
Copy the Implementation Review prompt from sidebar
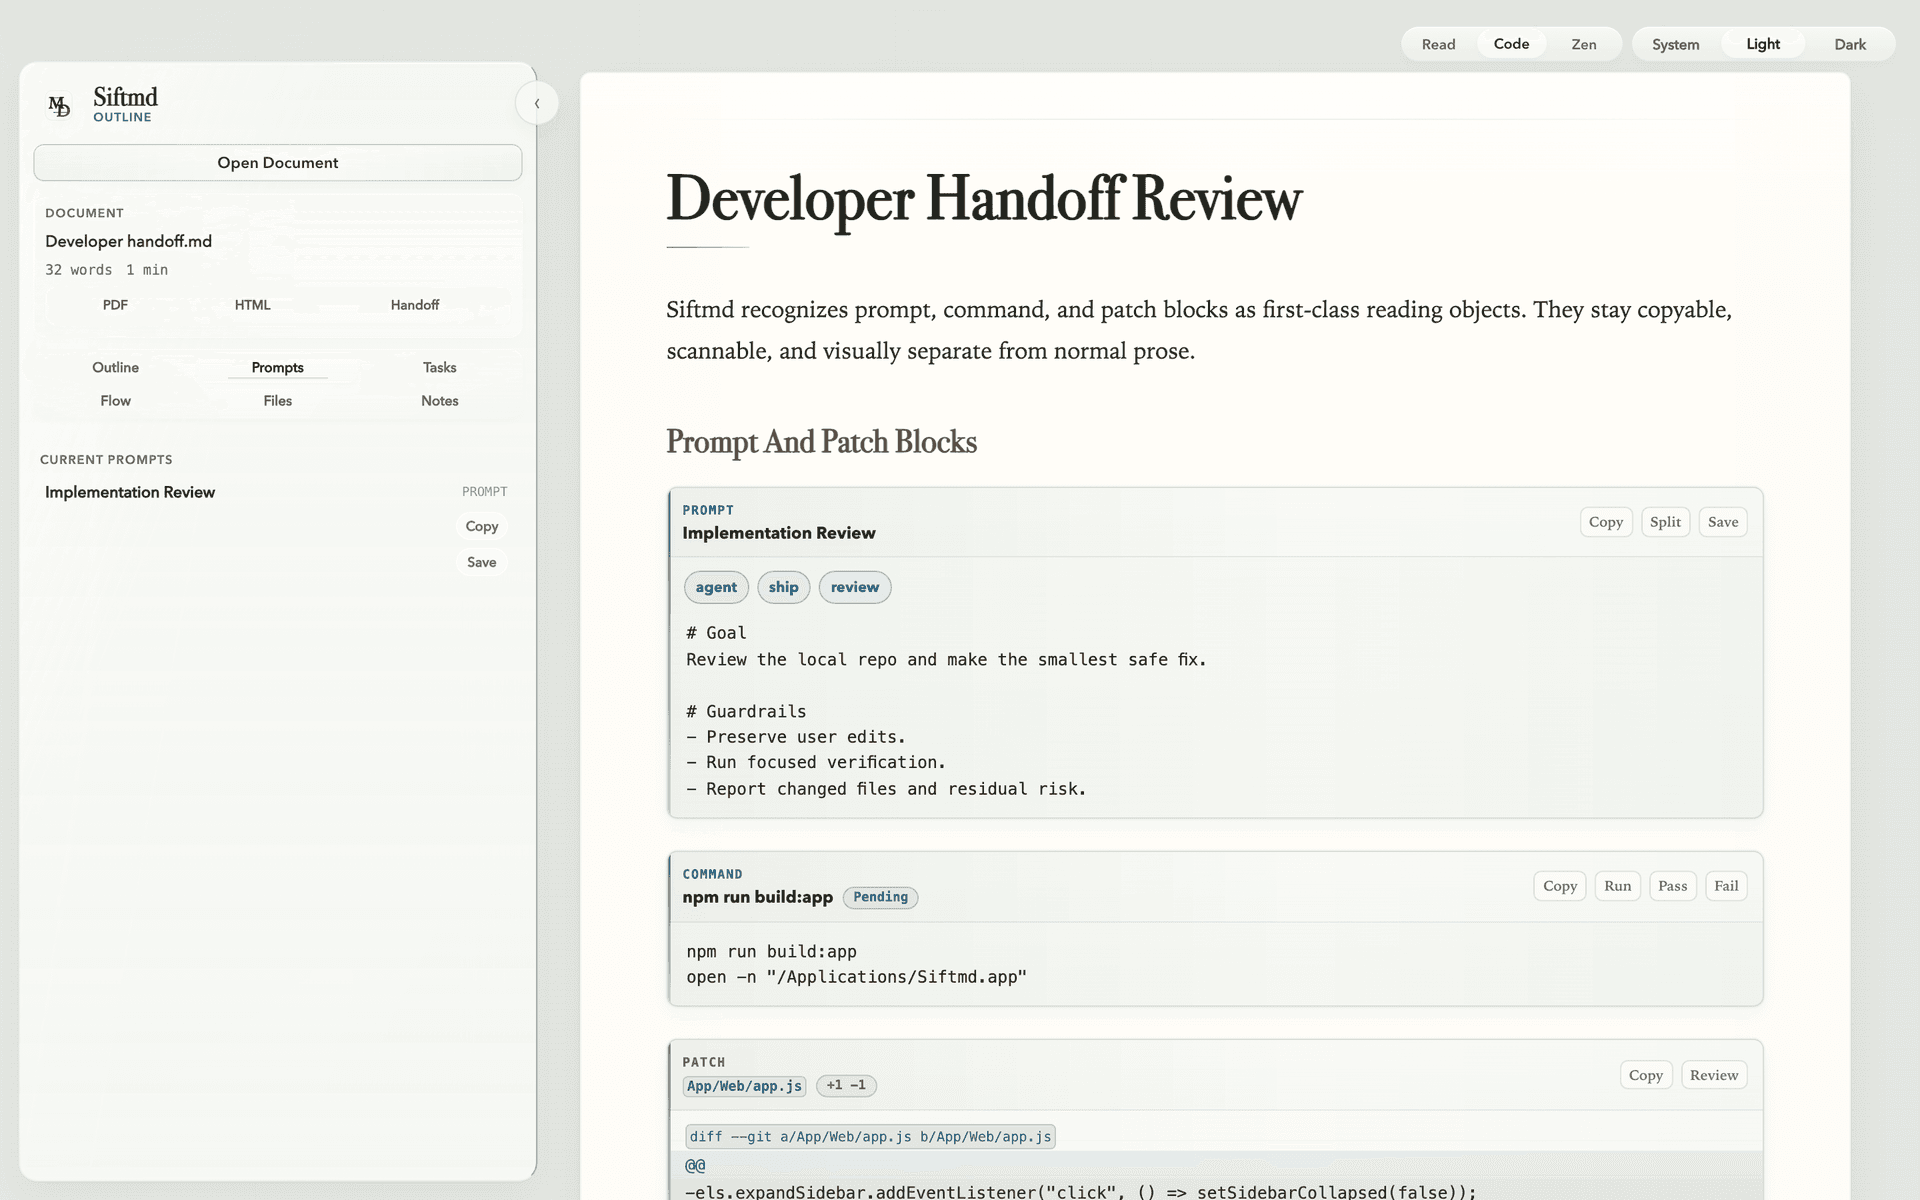[482, 526]
